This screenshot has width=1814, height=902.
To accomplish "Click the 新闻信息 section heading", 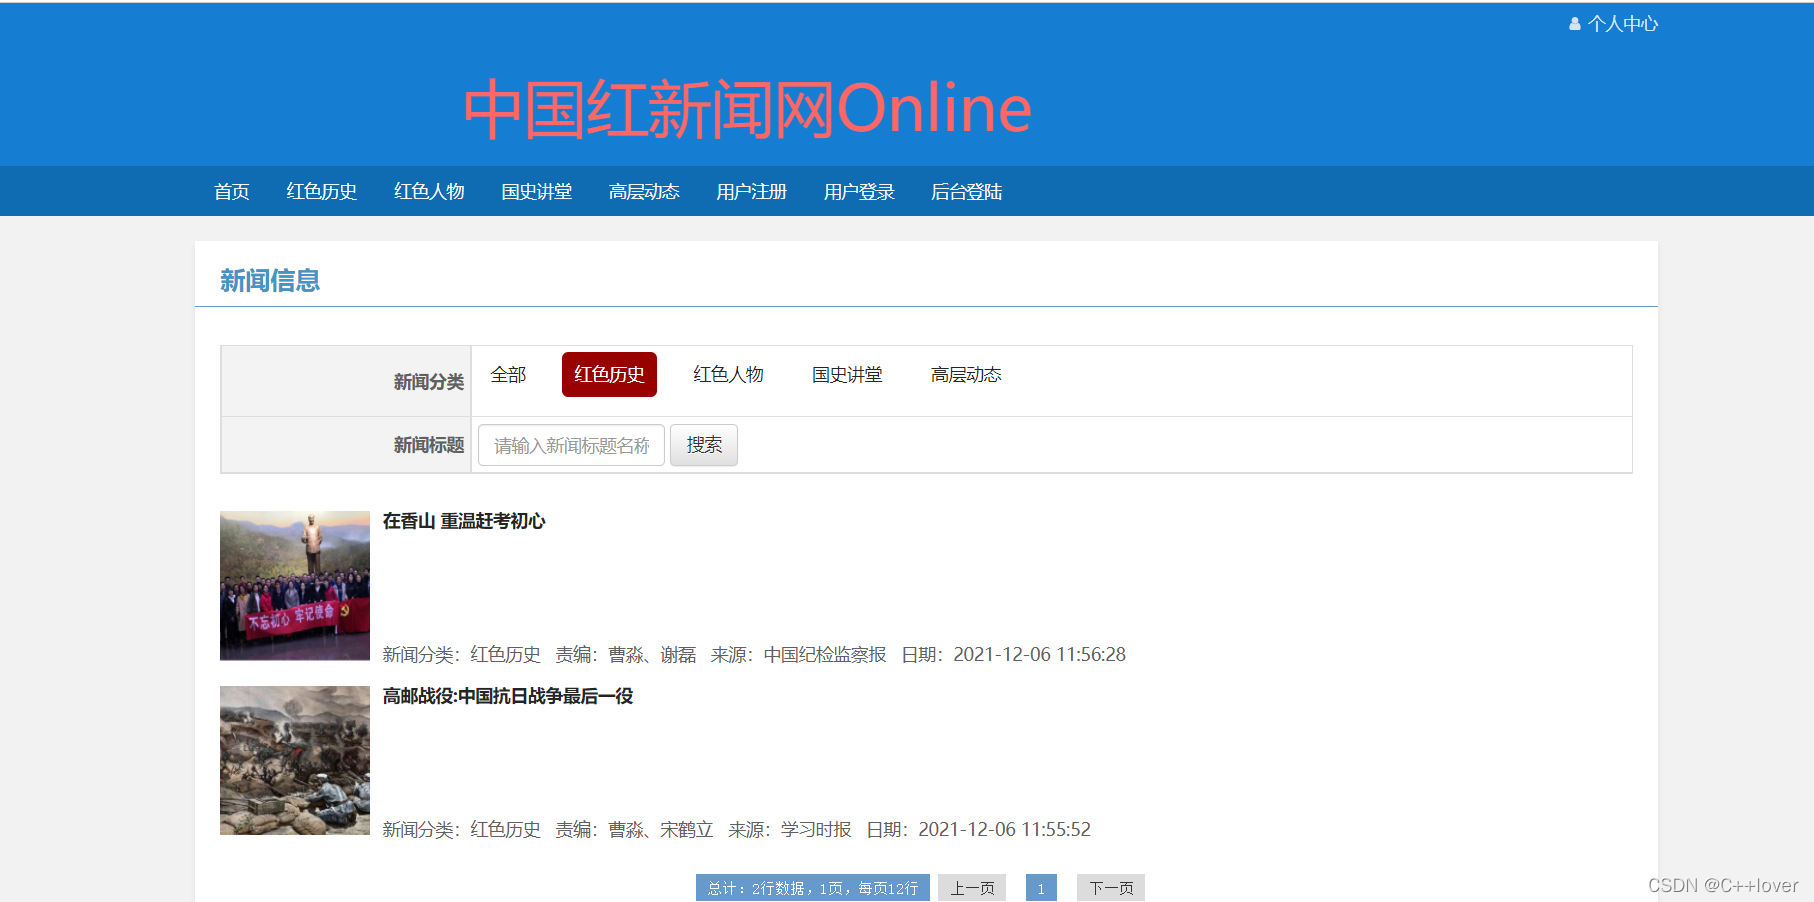I will point(270,280).
